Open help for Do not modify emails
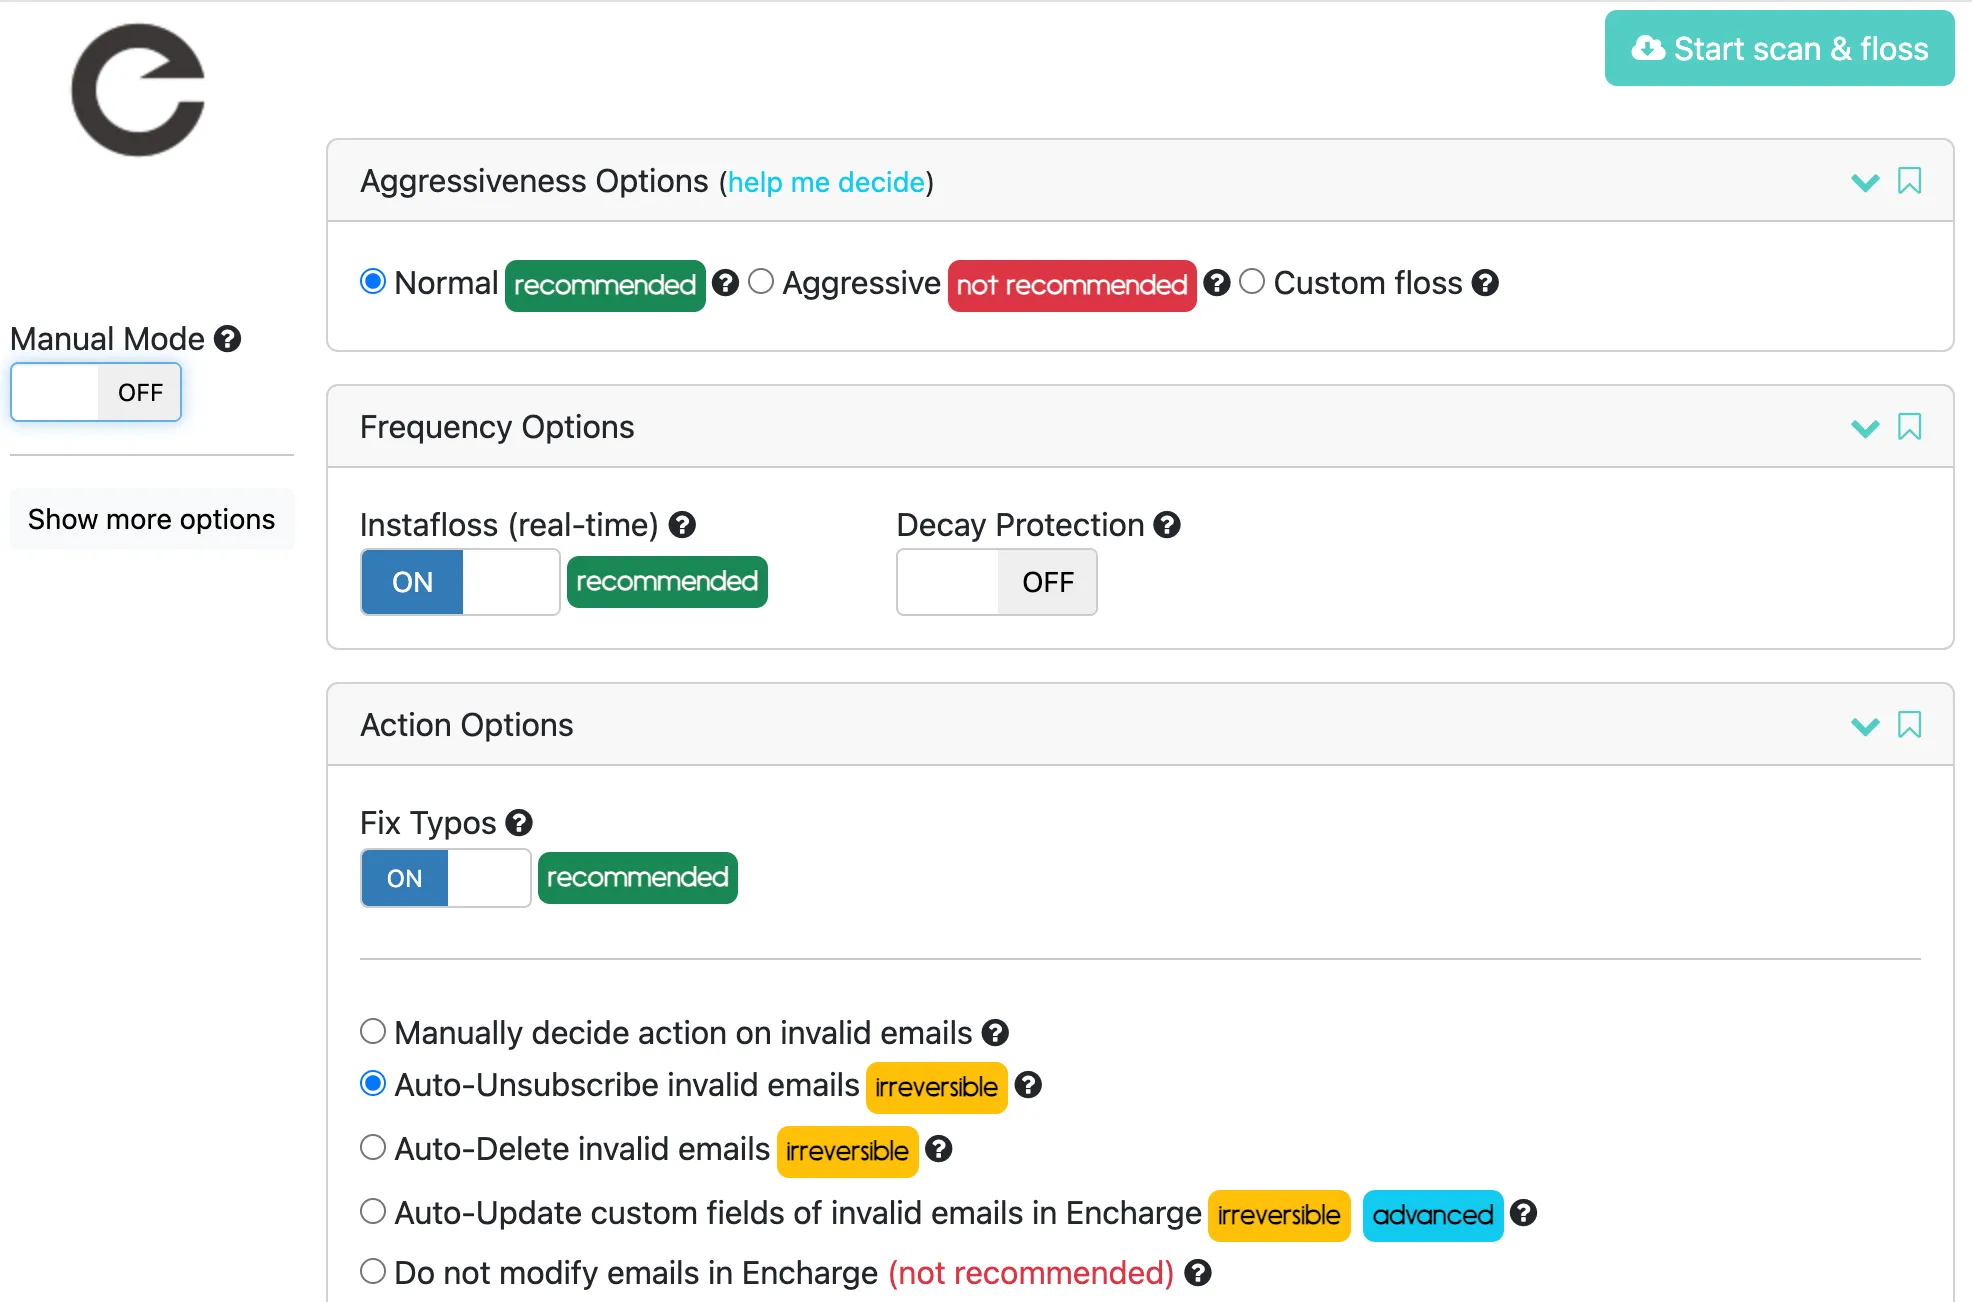Screen dimensions: 1972x1302 click(x=1198, y=1273)
